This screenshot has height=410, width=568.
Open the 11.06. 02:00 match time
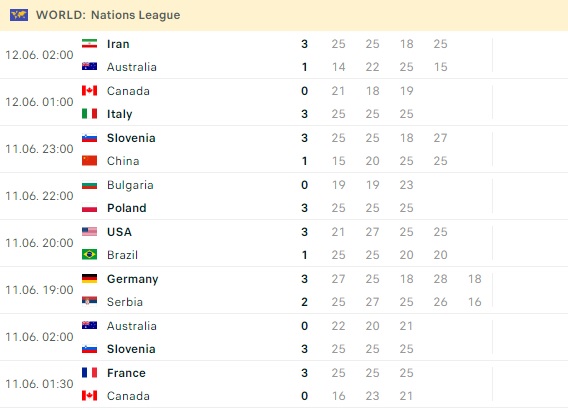[x=39, y=337]
